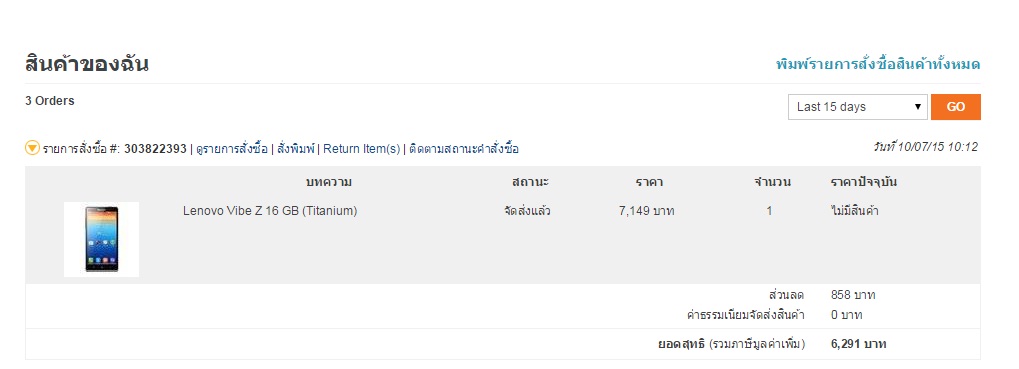Viewport: 1019px width, 369px height.
Task: Click the สินค้าของฉัน page heading
Action: pos(87,64)
